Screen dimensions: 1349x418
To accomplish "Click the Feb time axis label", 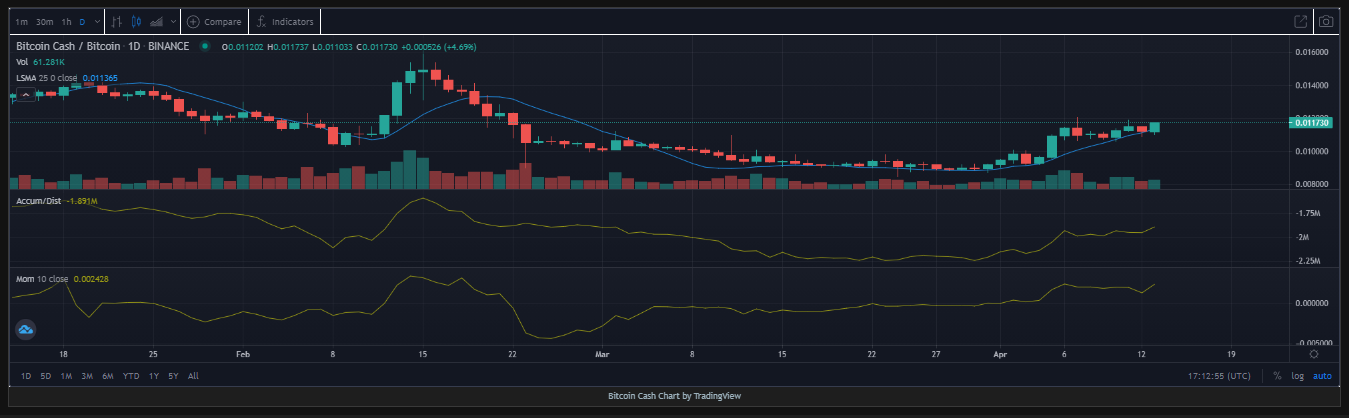I will point(243,353).
